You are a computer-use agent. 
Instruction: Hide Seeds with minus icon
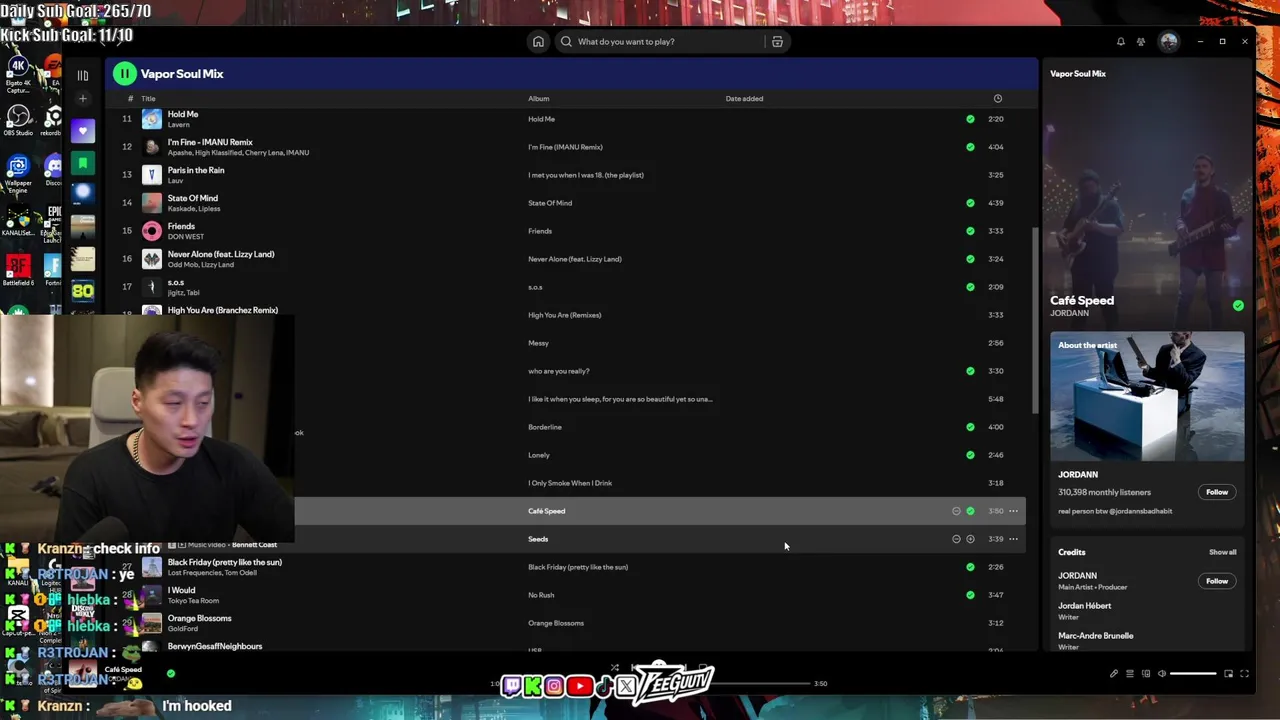tap(956, 539)
